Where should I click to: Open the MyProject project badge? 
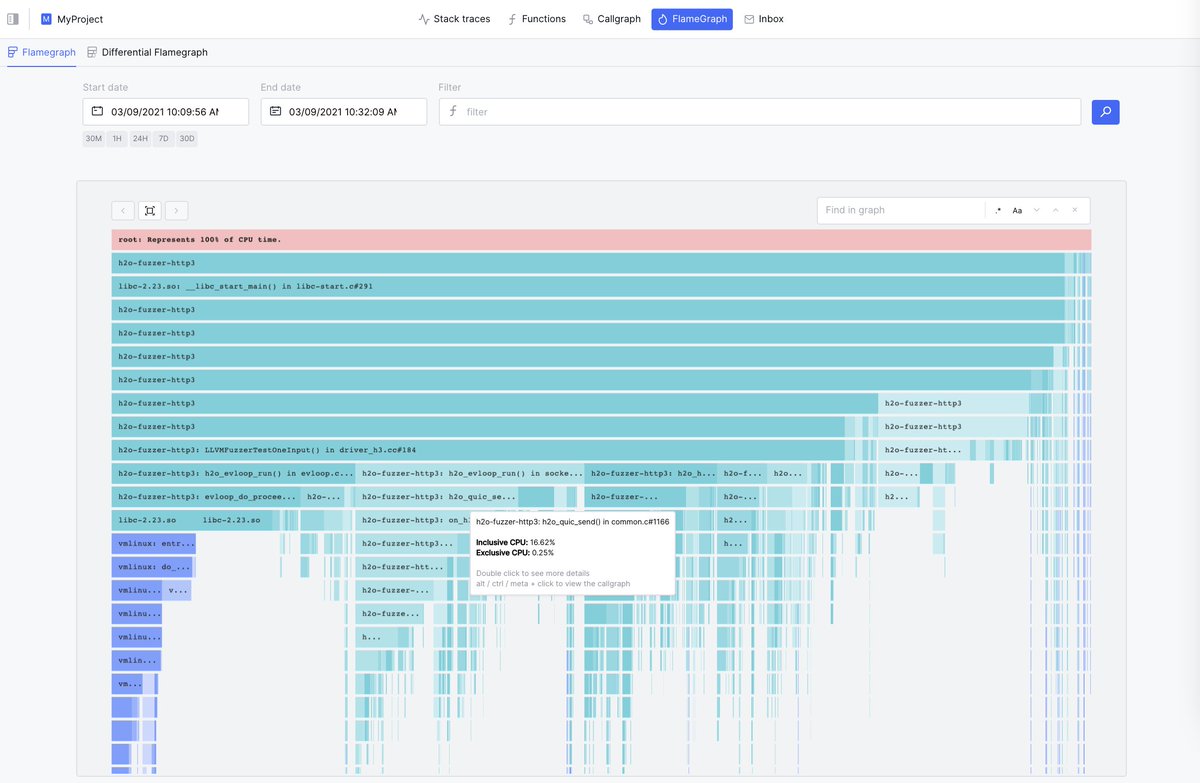tap(46, 19)
